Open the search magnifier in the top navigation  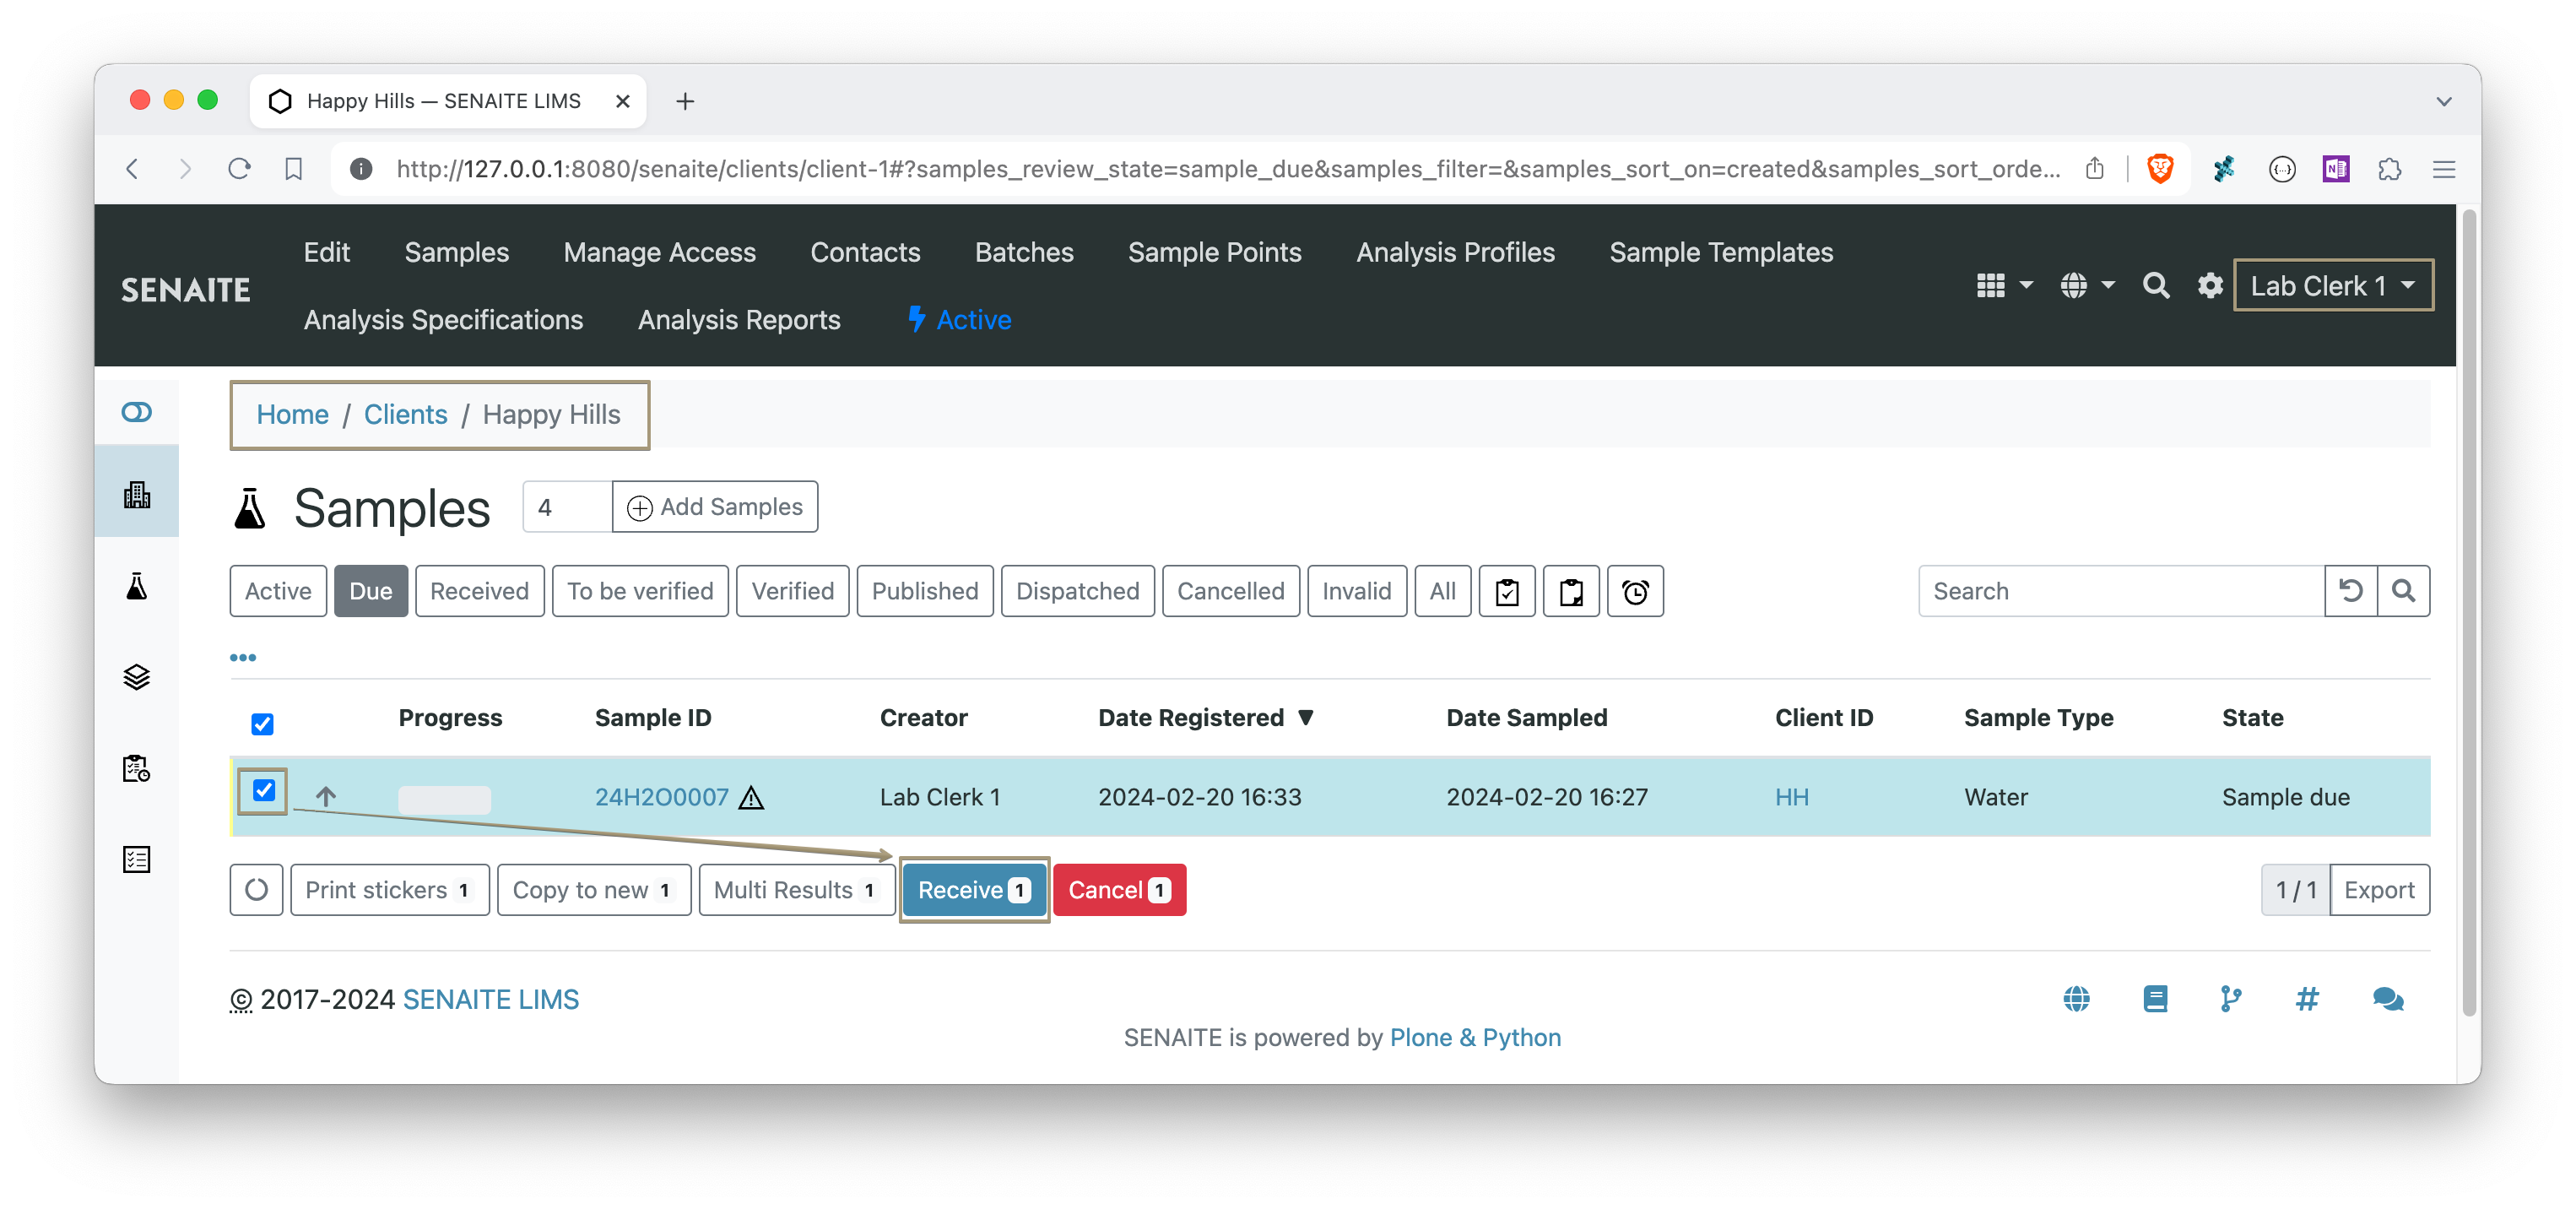pos(2156,285)
